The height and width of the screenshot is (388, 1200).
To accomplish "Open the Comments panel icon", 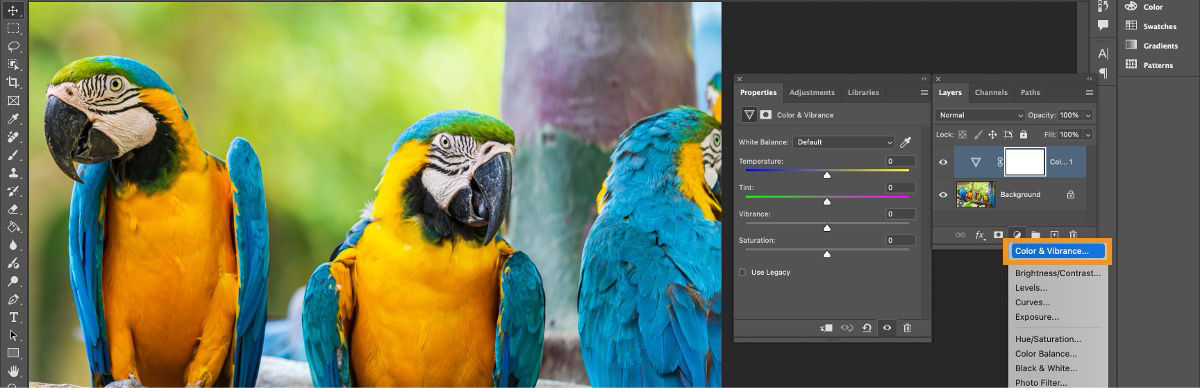I will 1103,26.
